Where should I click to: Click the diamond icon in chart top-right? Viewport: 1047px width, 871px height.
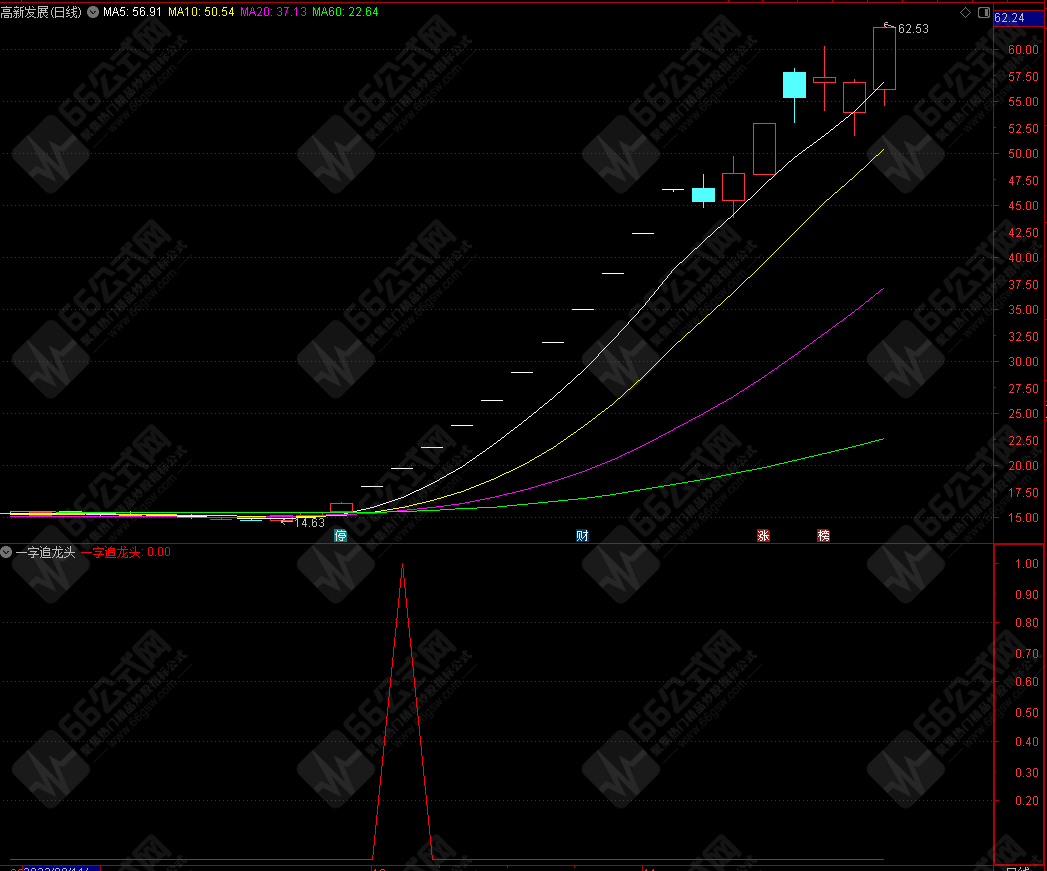click(966, 13)
